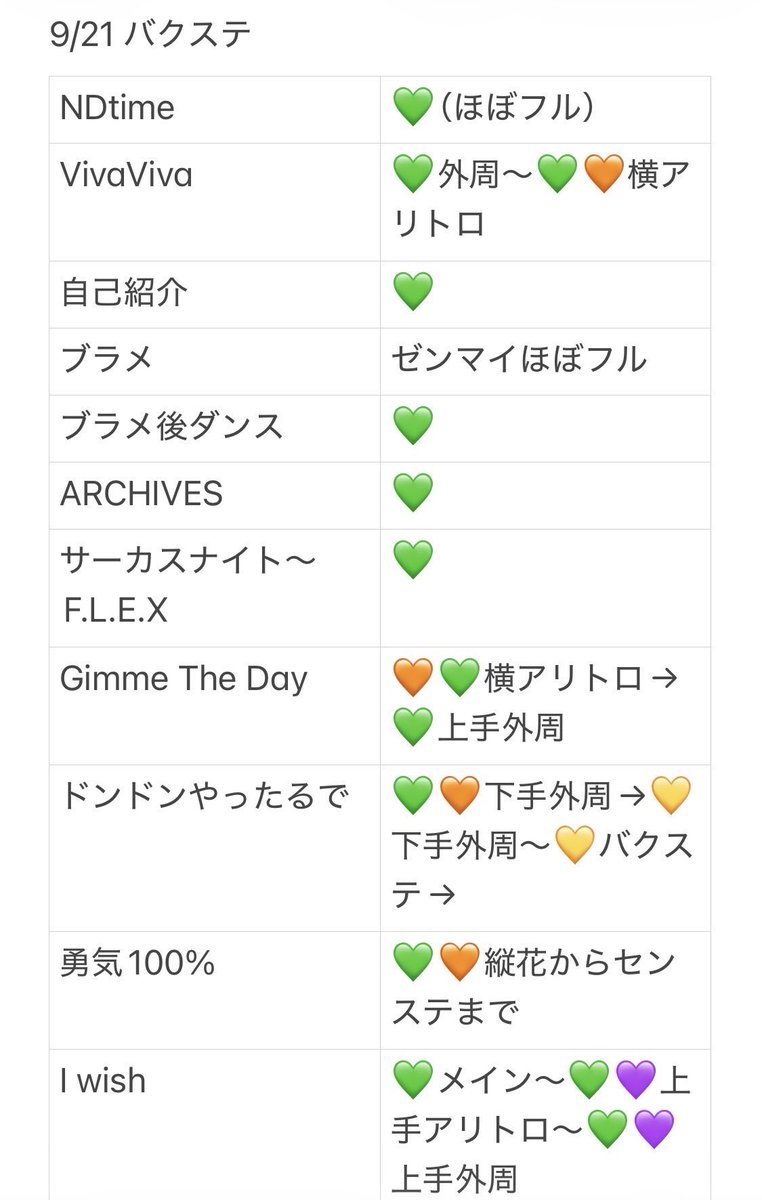Image resolution: width=762 pixels, height=1200 pixels.
Task: Tap the orange heart in the VivaViva row
Action: coord(603,176)
